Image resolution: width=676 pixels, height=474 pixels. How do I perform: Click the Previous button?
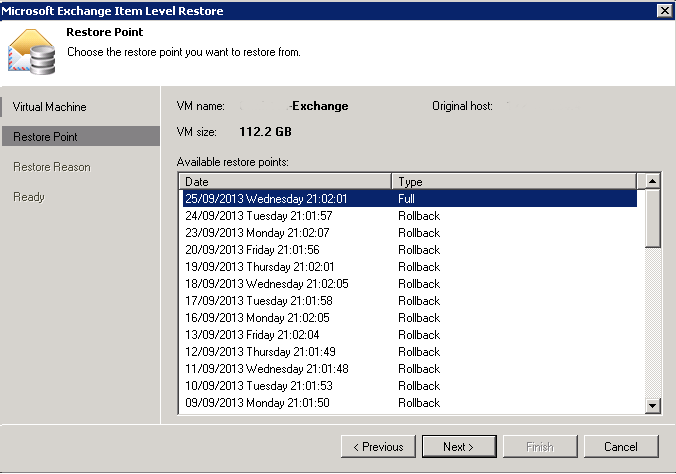[378, 446]
